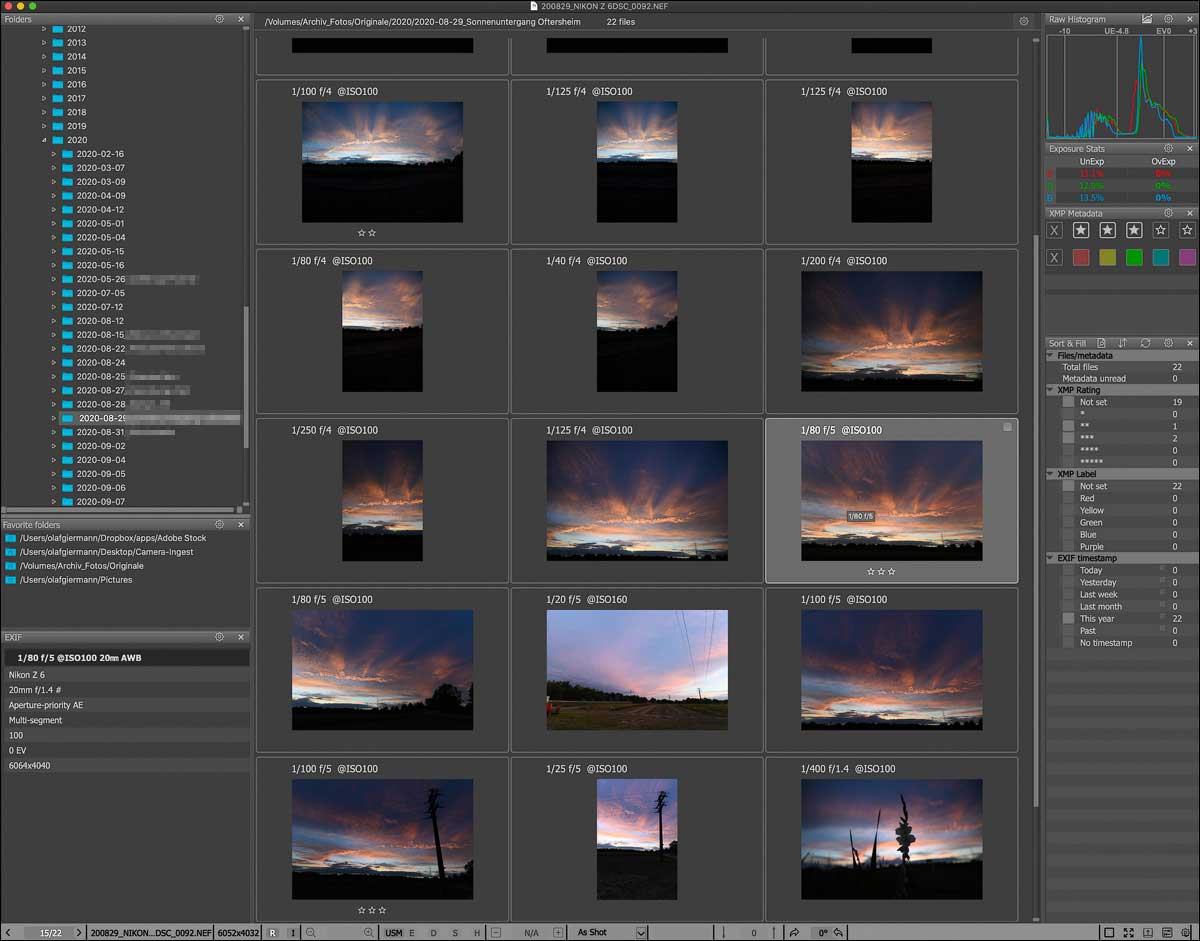1200x941 pixels.
Task: Open favorite folder /Users/olafgiermann/Pictures
Action: [x=75, y=580]
